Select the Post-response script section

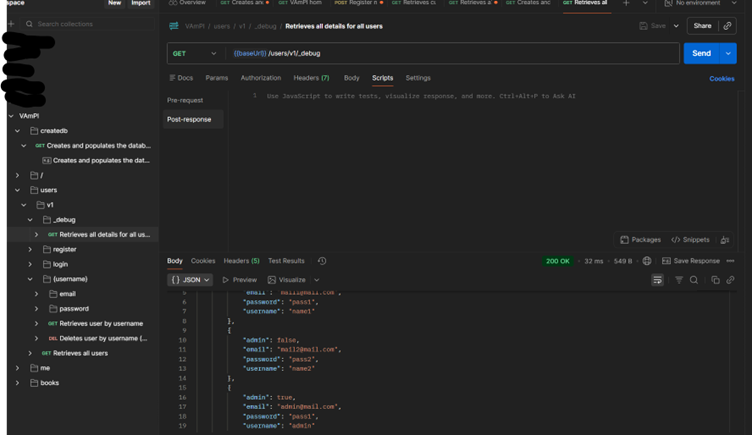pos(193,119)
